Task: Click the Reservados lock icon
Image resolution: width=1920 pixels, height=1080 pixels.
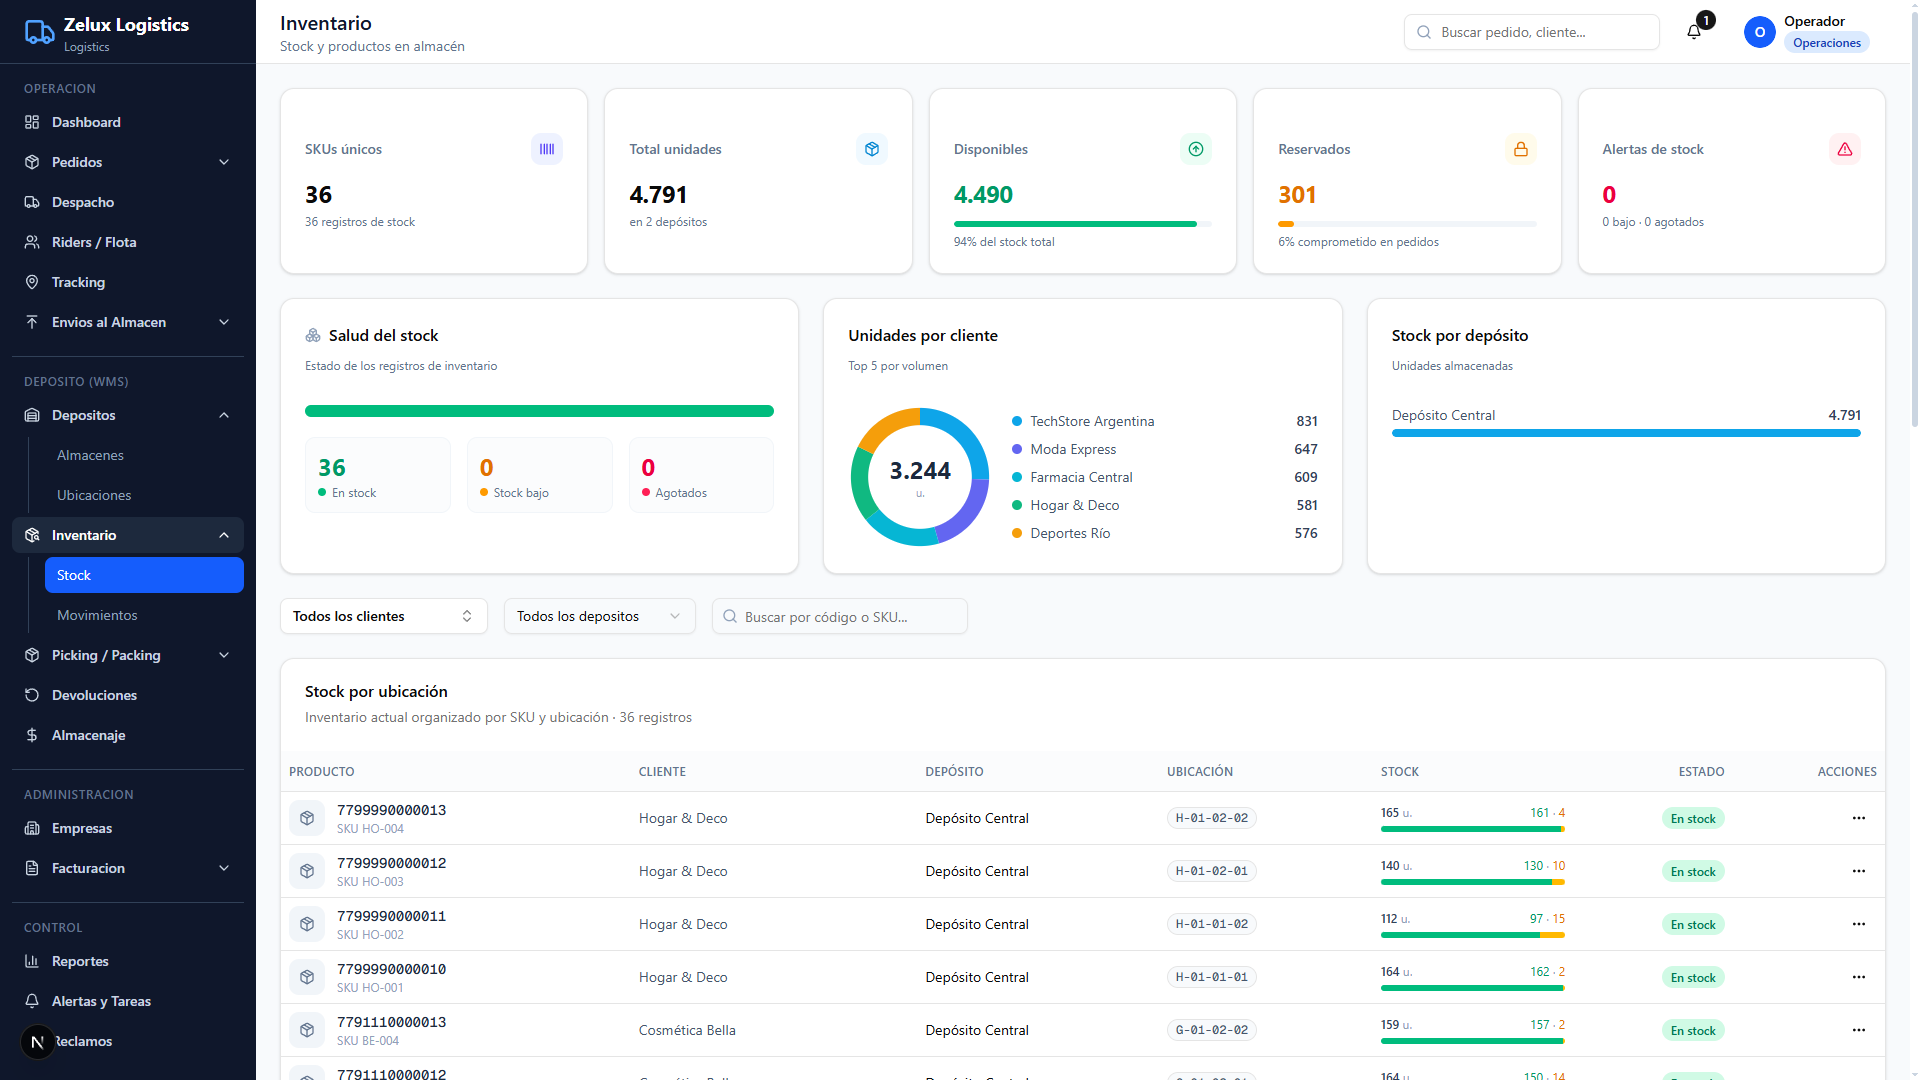Action: pos(1521,149)
